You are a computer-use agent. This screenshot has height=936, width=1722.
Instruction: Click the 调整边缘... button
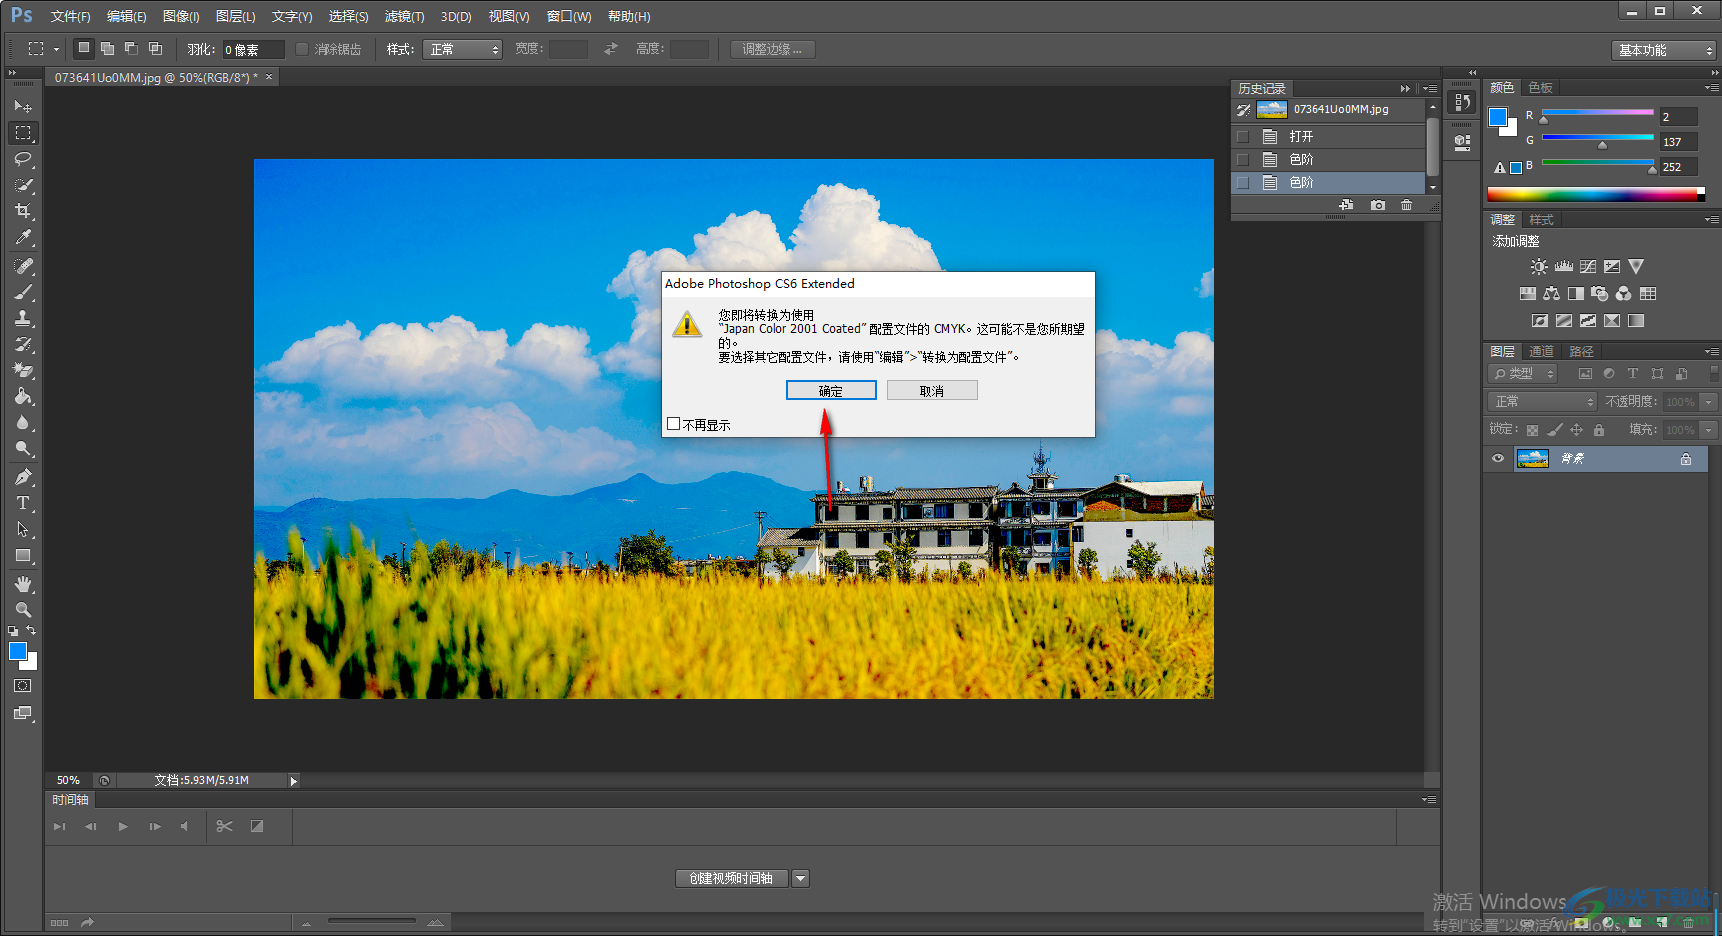(772, 49)
